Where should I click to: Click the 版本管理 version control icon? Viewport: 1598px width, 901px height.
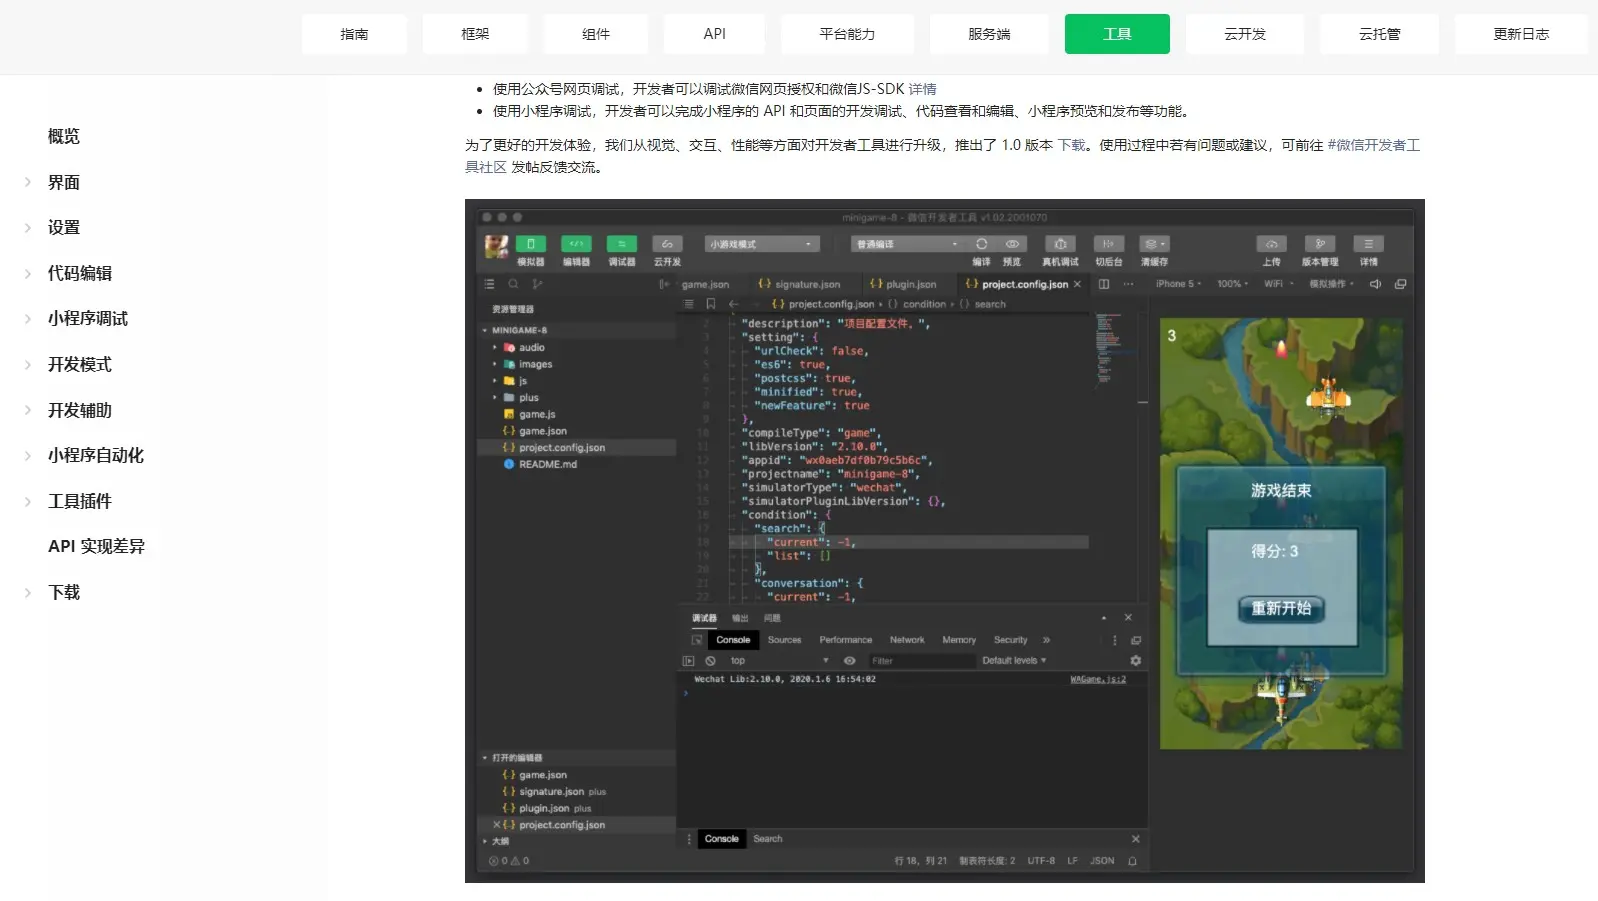coord(1320,244)
